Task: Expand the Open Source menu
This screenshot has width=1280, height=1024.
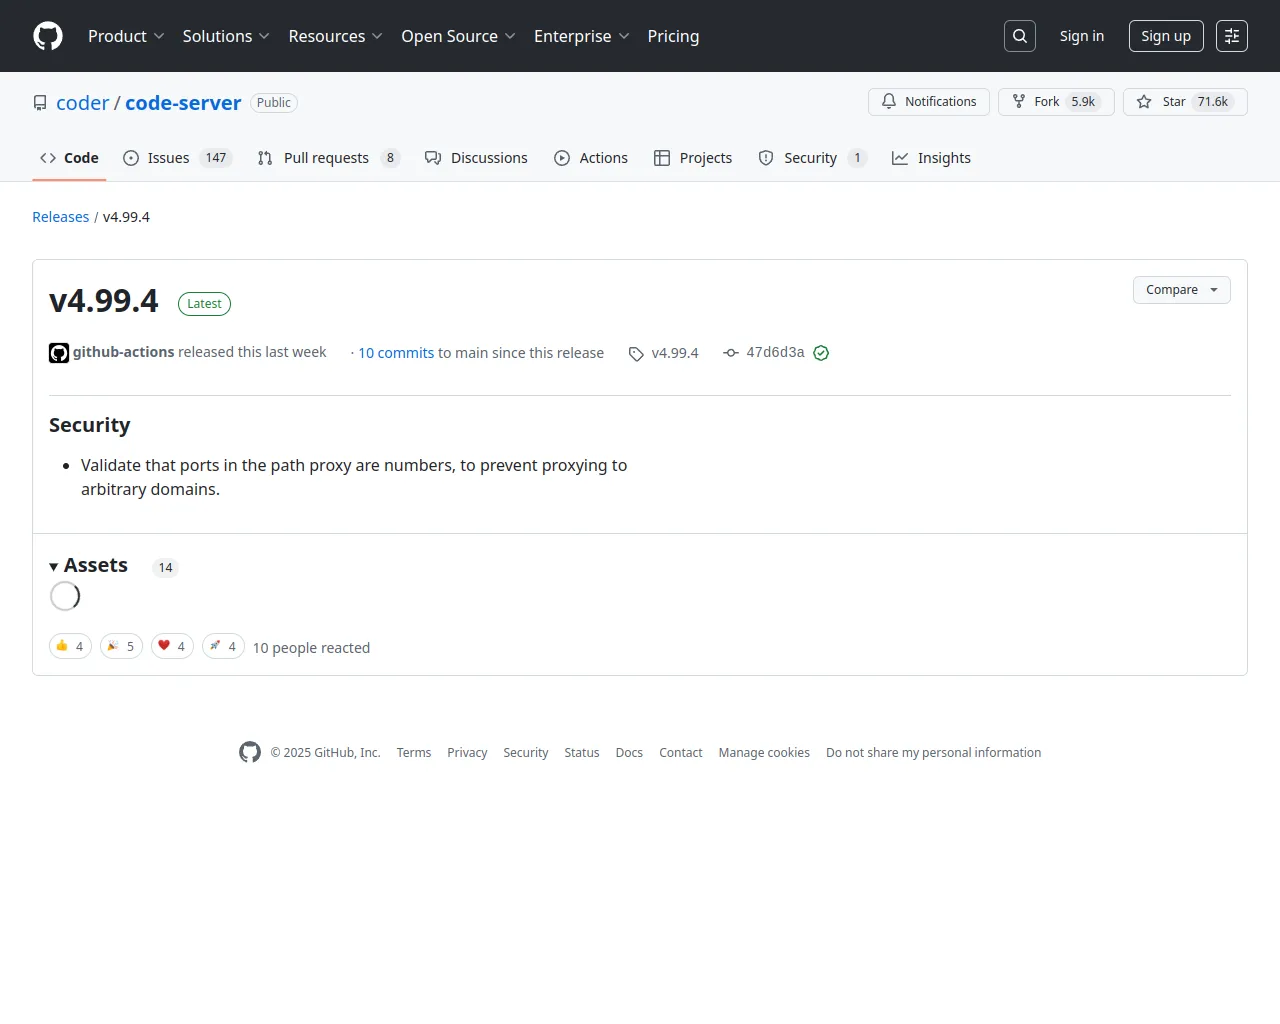Action: [458, 36]
